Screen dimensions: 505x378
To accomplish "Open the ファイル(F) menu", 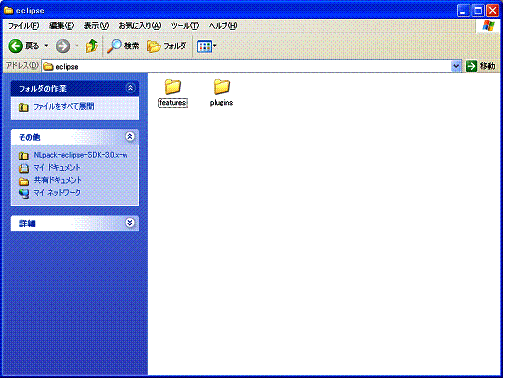I will tap(23, 26).
